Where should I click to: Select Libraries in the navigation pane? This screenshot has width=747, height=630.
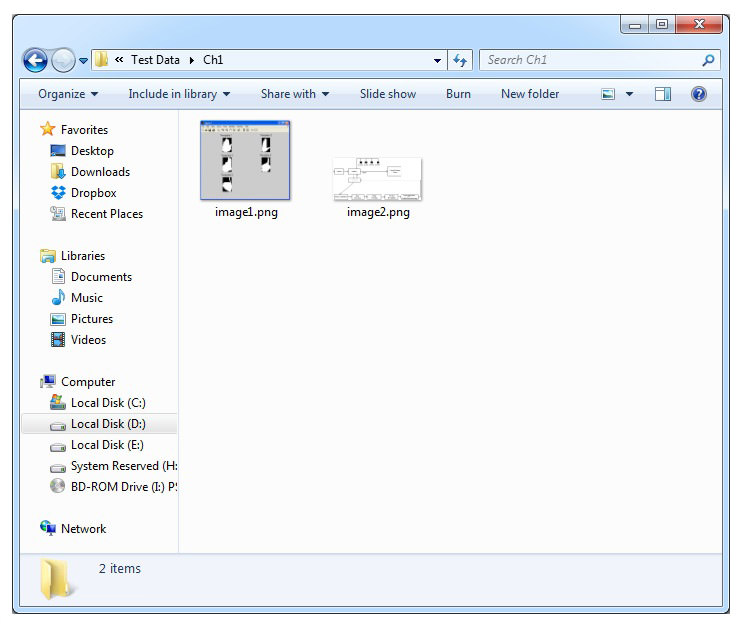coord(83,256)
